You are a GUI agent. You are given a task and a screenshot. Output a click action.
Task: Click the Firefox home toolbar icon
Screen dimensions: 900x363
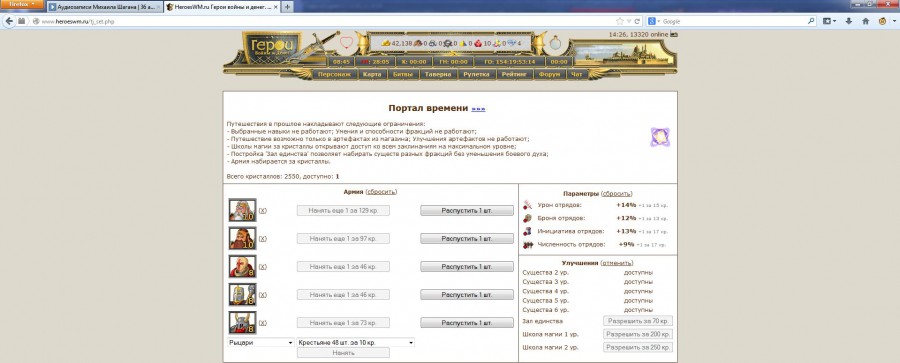click(865, 21)
